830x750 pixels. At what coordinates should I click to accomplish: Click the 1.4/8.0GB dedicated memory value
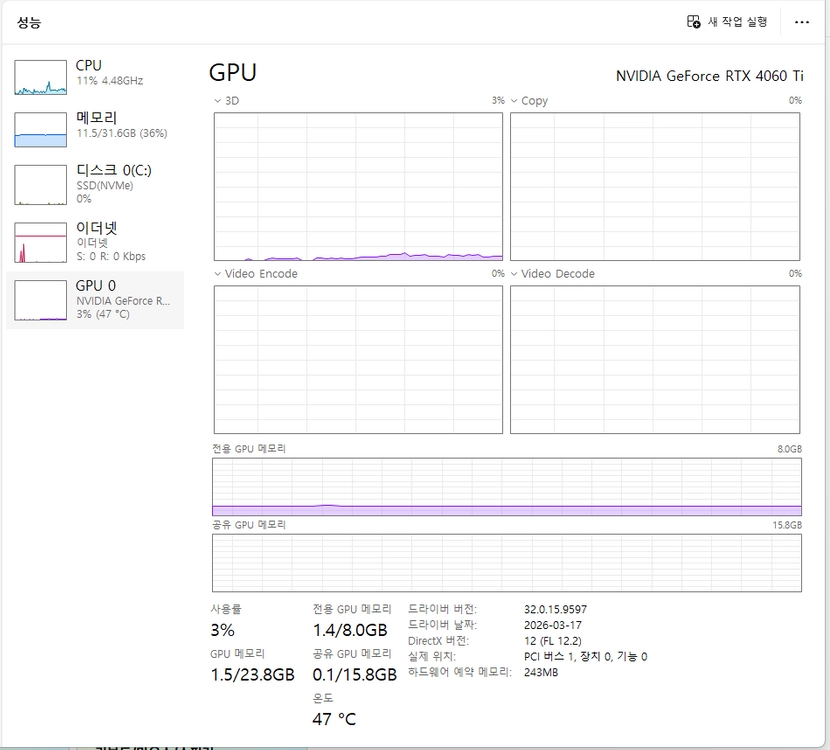pyautogui.click(x=350, y=630)
